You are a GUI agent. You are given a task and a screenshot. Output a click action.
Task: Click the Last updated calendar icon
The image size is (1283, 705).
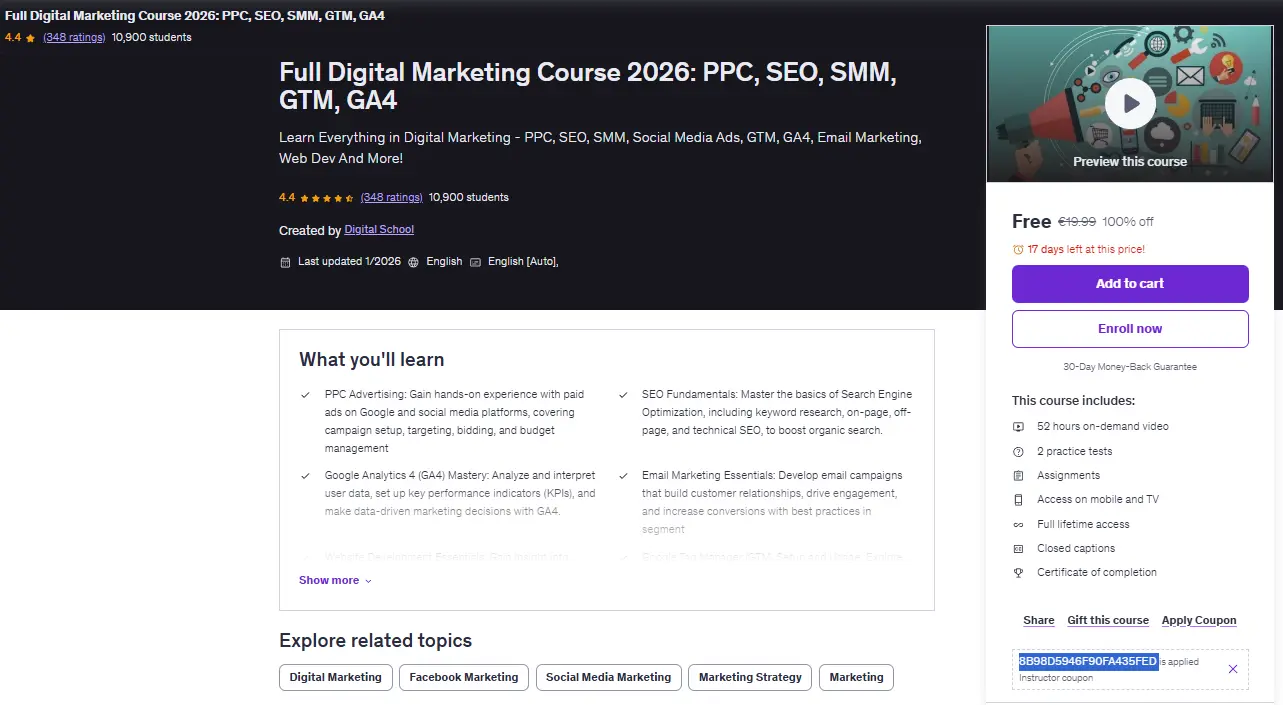coord(285,262)
